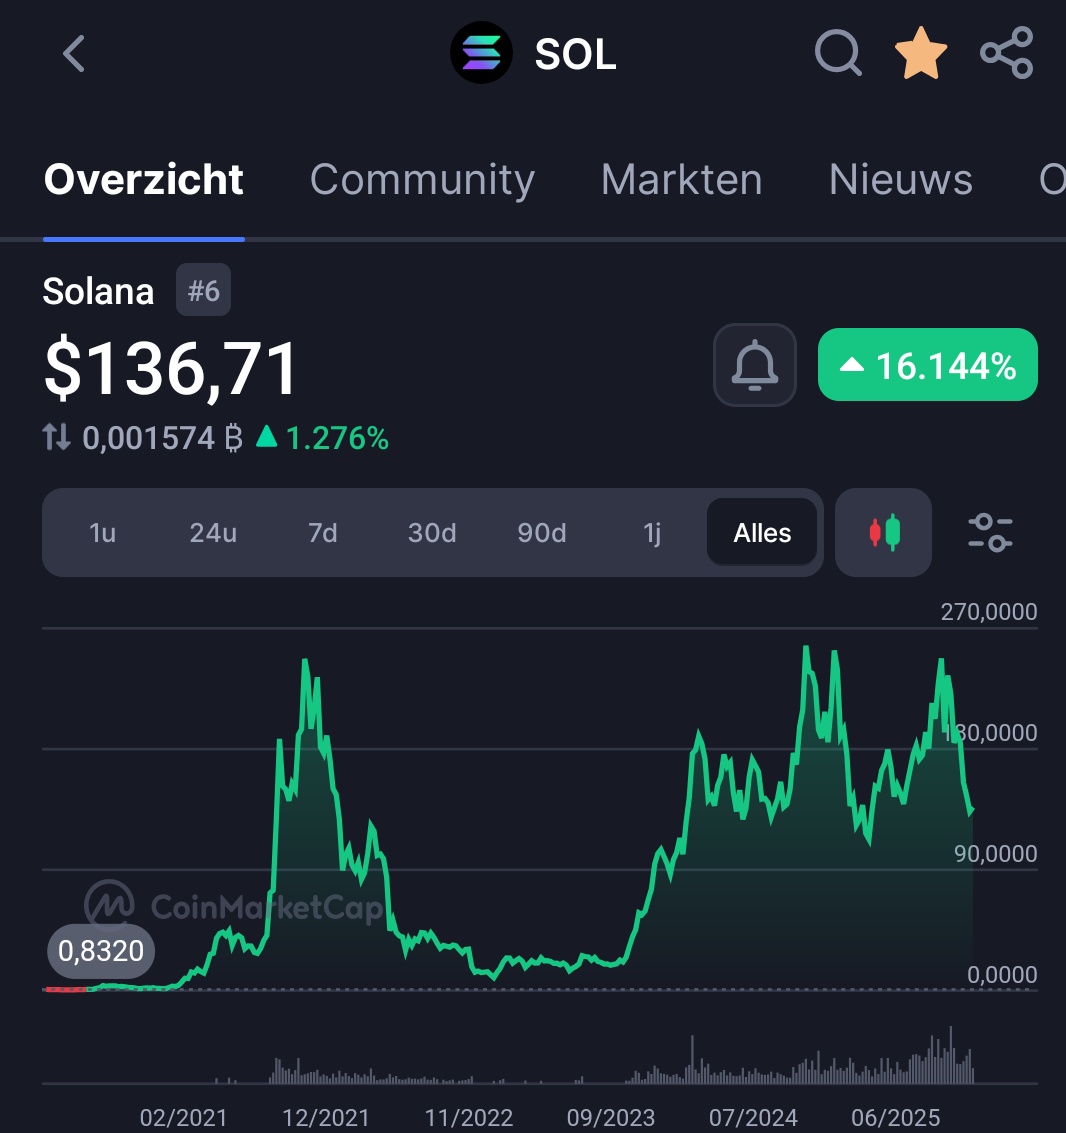Screen dimensions: 1066x1133
Task: Tap the green 16.144% change badge
Action: pos(928,365)
